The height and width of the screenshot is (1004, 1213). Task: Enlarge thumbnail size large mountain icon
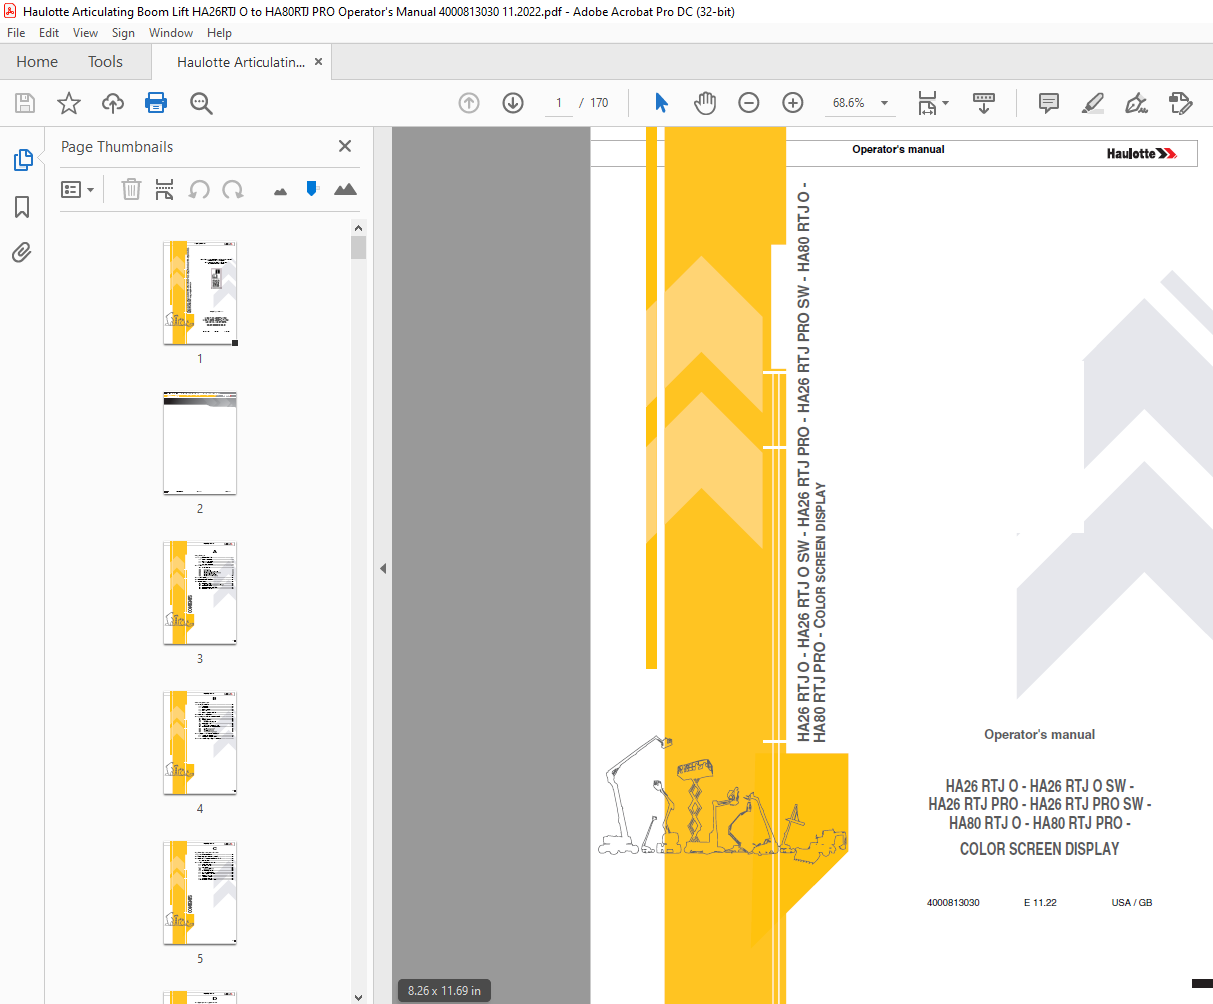(x=345, y=189)
